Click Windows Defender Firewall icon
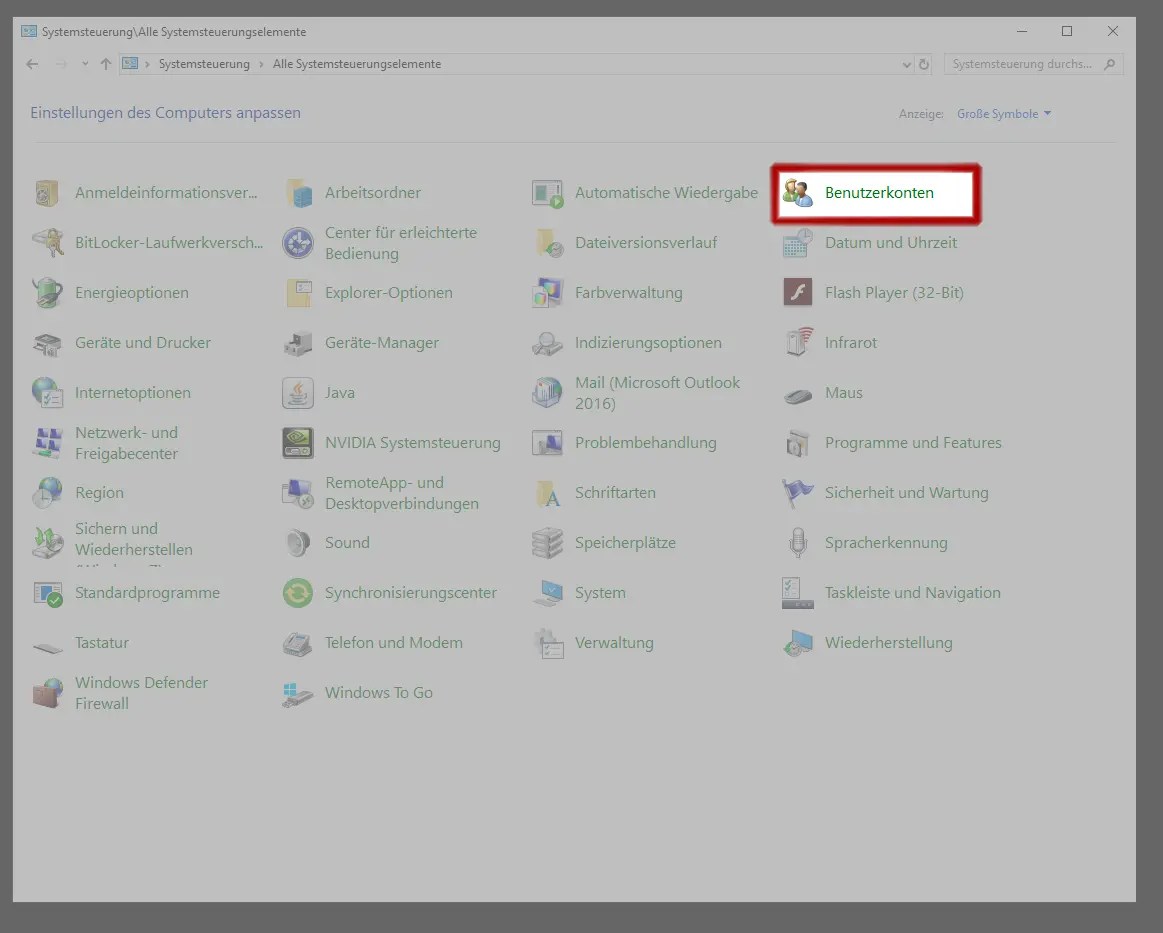This screenshot has height=933, width=1163. point(47,693)
